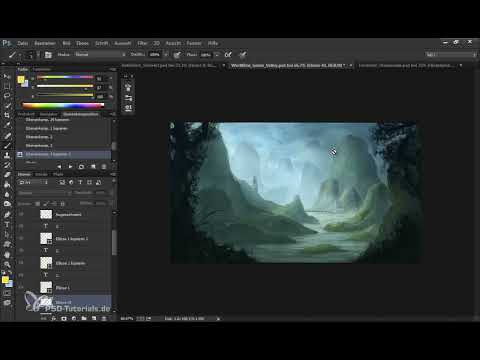Click the trash icon in Layers panel
Screen dimensions: 480x360
pos(104,319)
